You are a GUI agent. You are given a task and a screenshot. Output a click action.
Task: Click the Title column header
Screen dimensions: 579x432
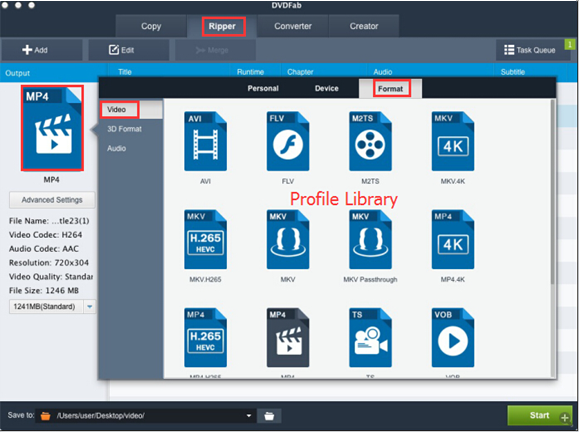coord(125,72)
